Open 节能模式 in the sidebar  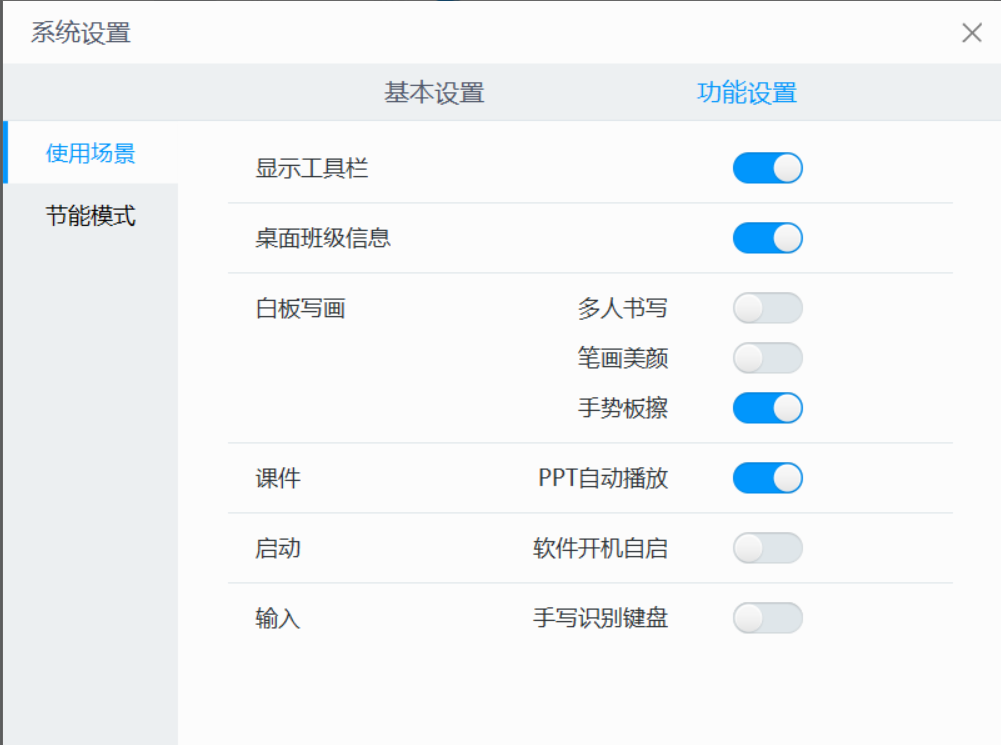coord(91,216)
